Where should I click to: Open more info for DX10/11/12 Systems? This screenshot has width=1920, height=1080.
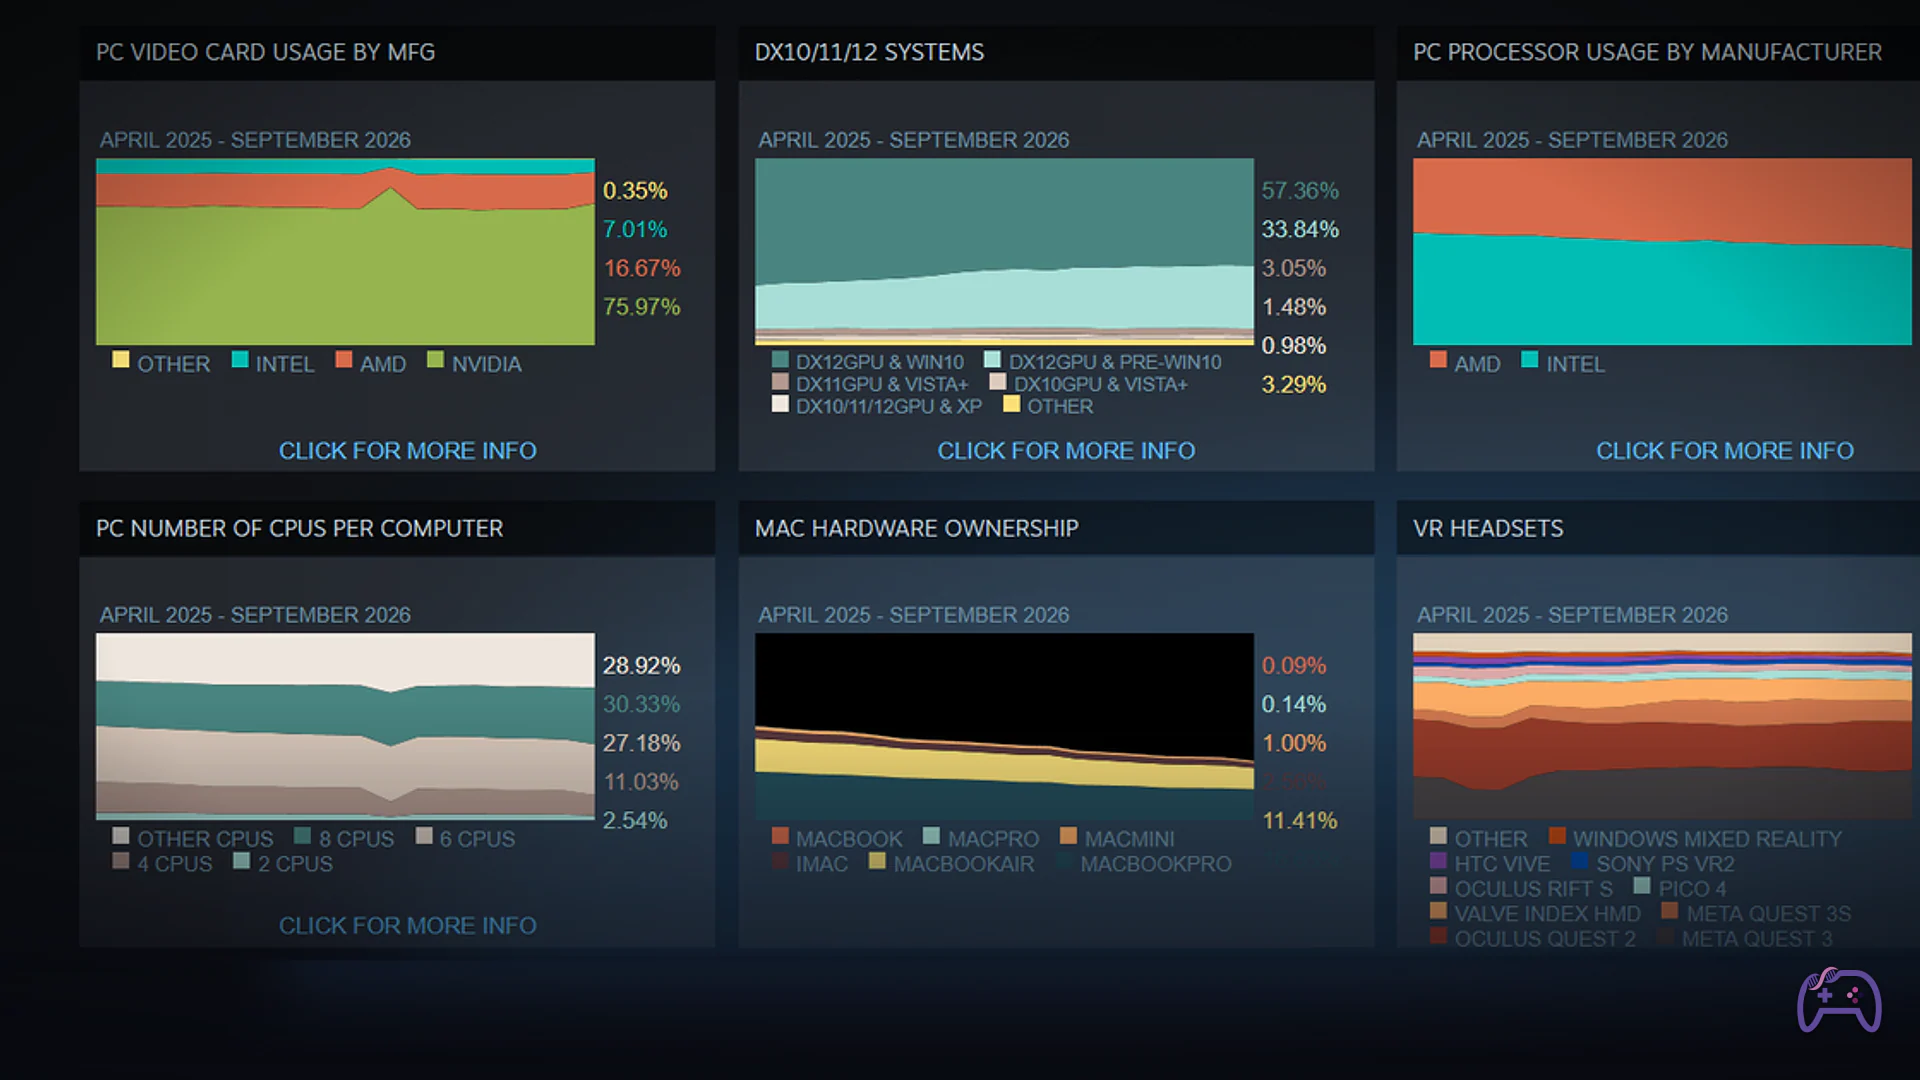[1066, 451]
